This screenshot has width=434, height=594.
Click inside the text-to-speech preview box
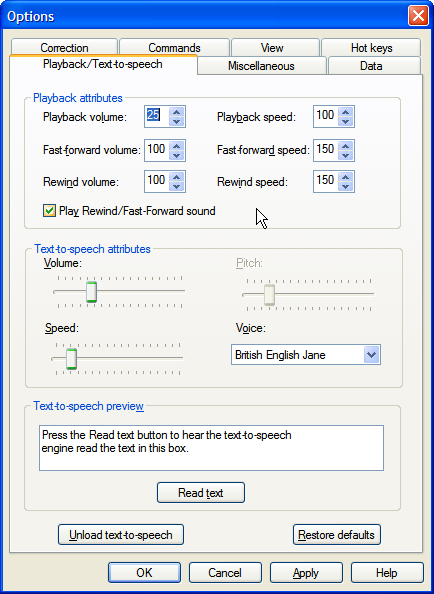point(211,448)
